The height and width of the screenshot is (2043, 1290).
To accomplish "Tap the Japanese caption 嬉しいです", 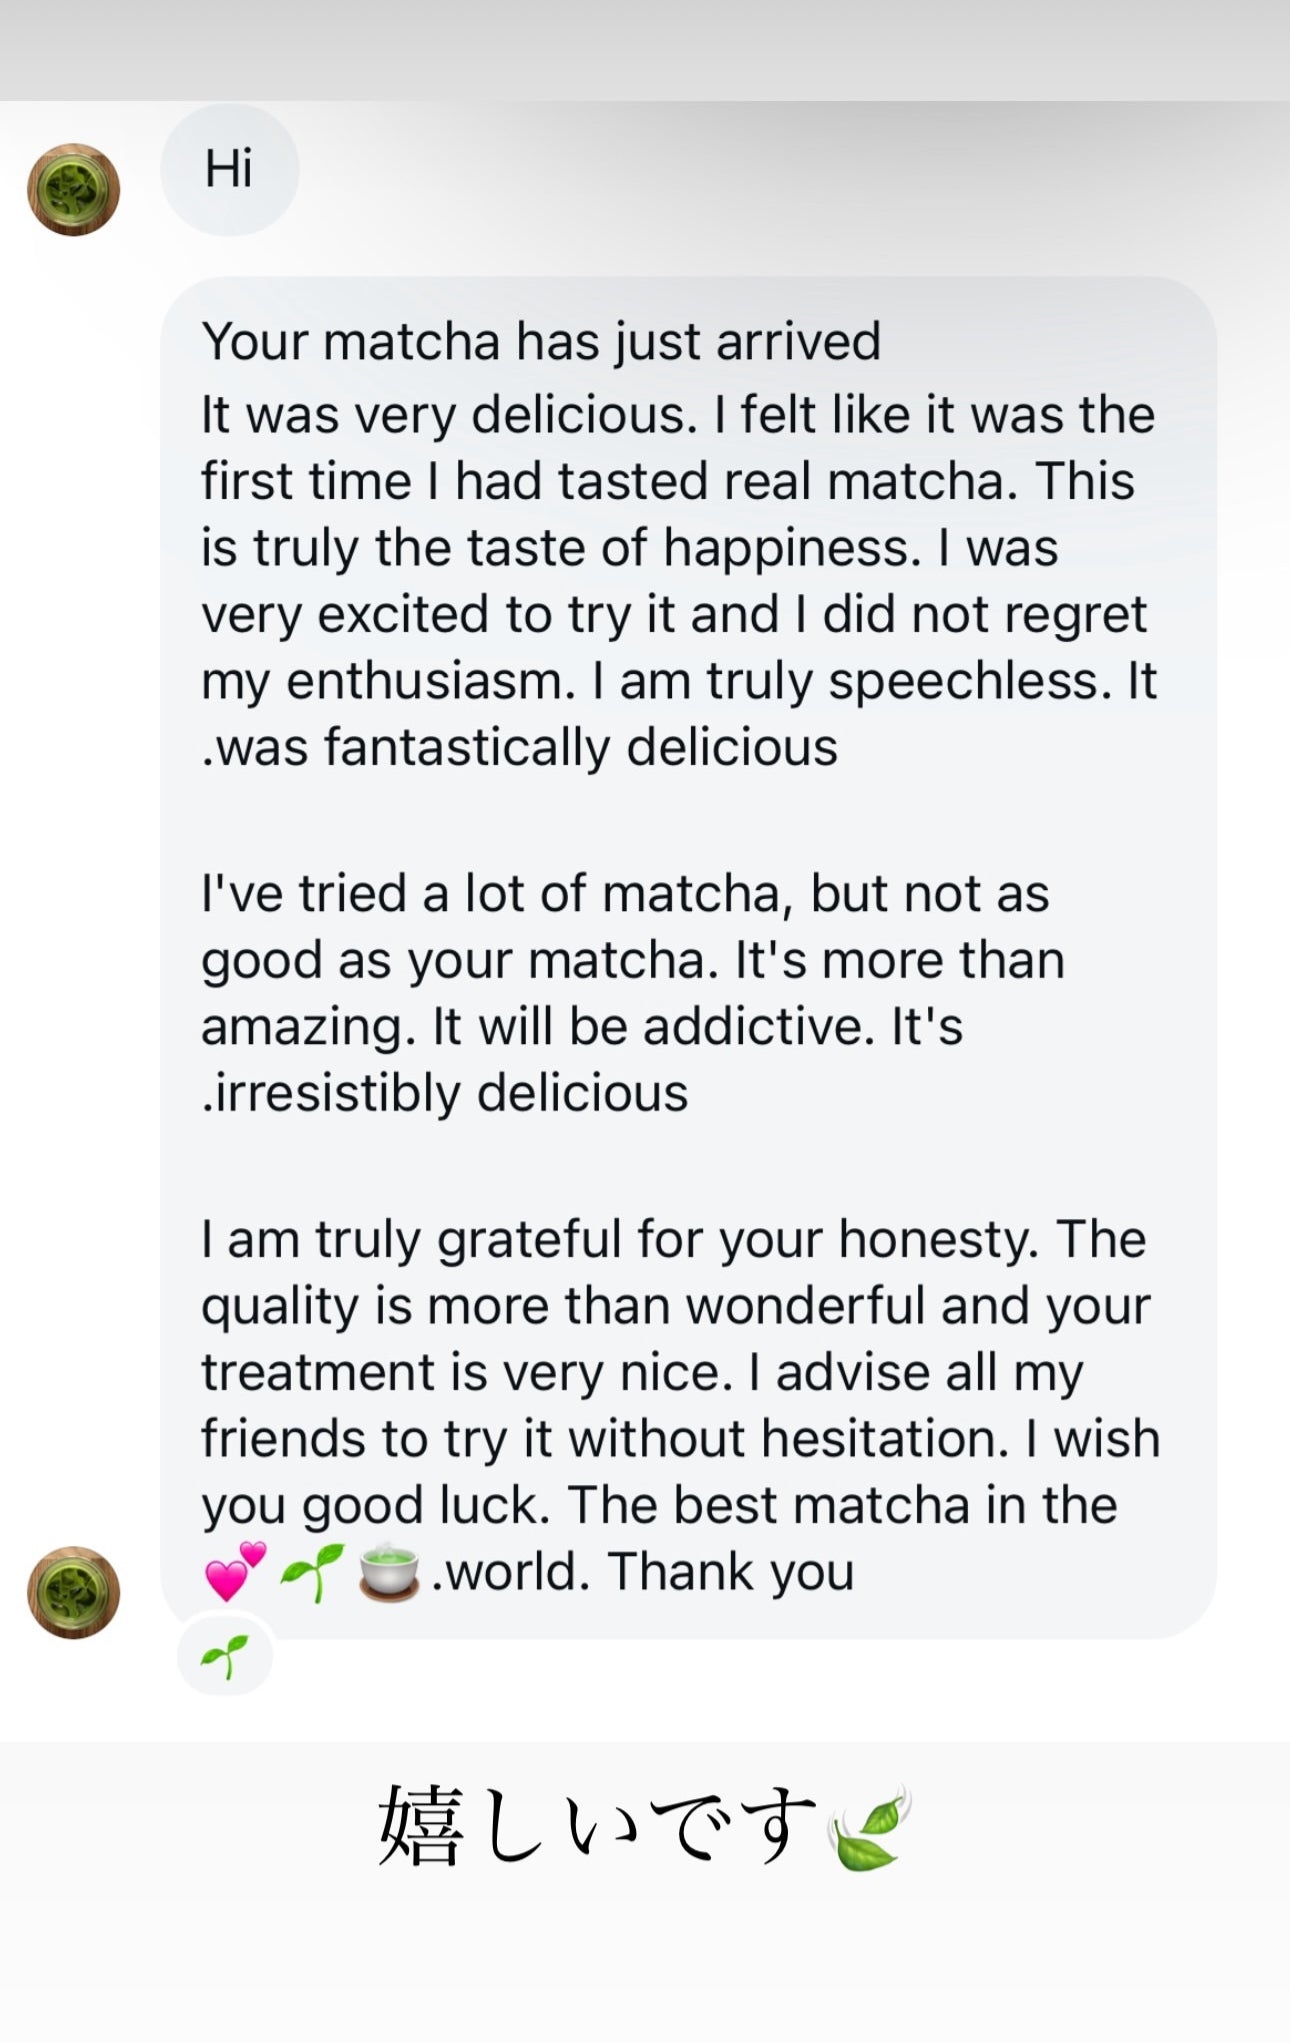I will point(597,1826).
